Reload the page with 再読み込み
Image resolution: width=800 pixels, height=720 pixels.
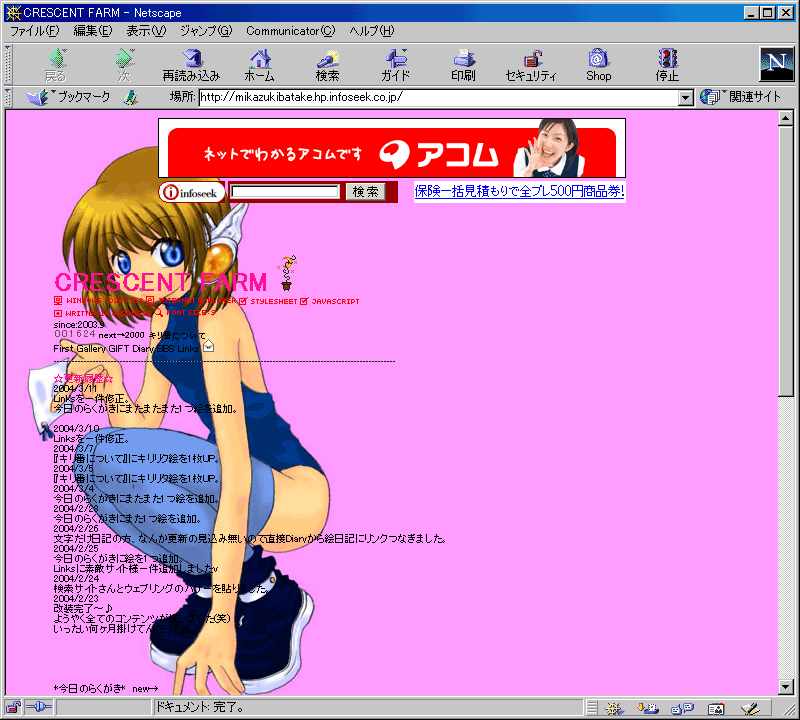(191, 65)
